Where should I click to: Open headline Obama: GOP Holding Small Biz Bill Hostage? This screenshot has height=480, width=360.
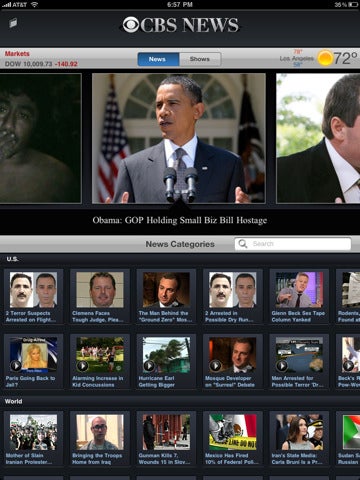click(180, 220)
